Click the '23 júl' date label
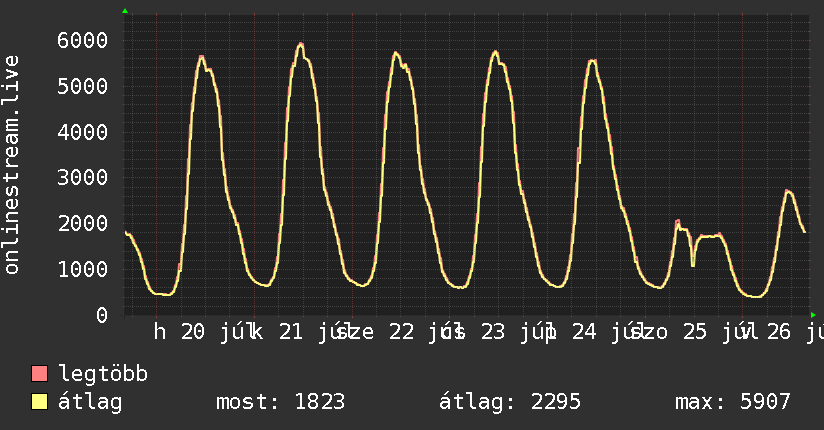Image resolution: width=824 pixels, height=430 pixels. click(x=518, y=332)
